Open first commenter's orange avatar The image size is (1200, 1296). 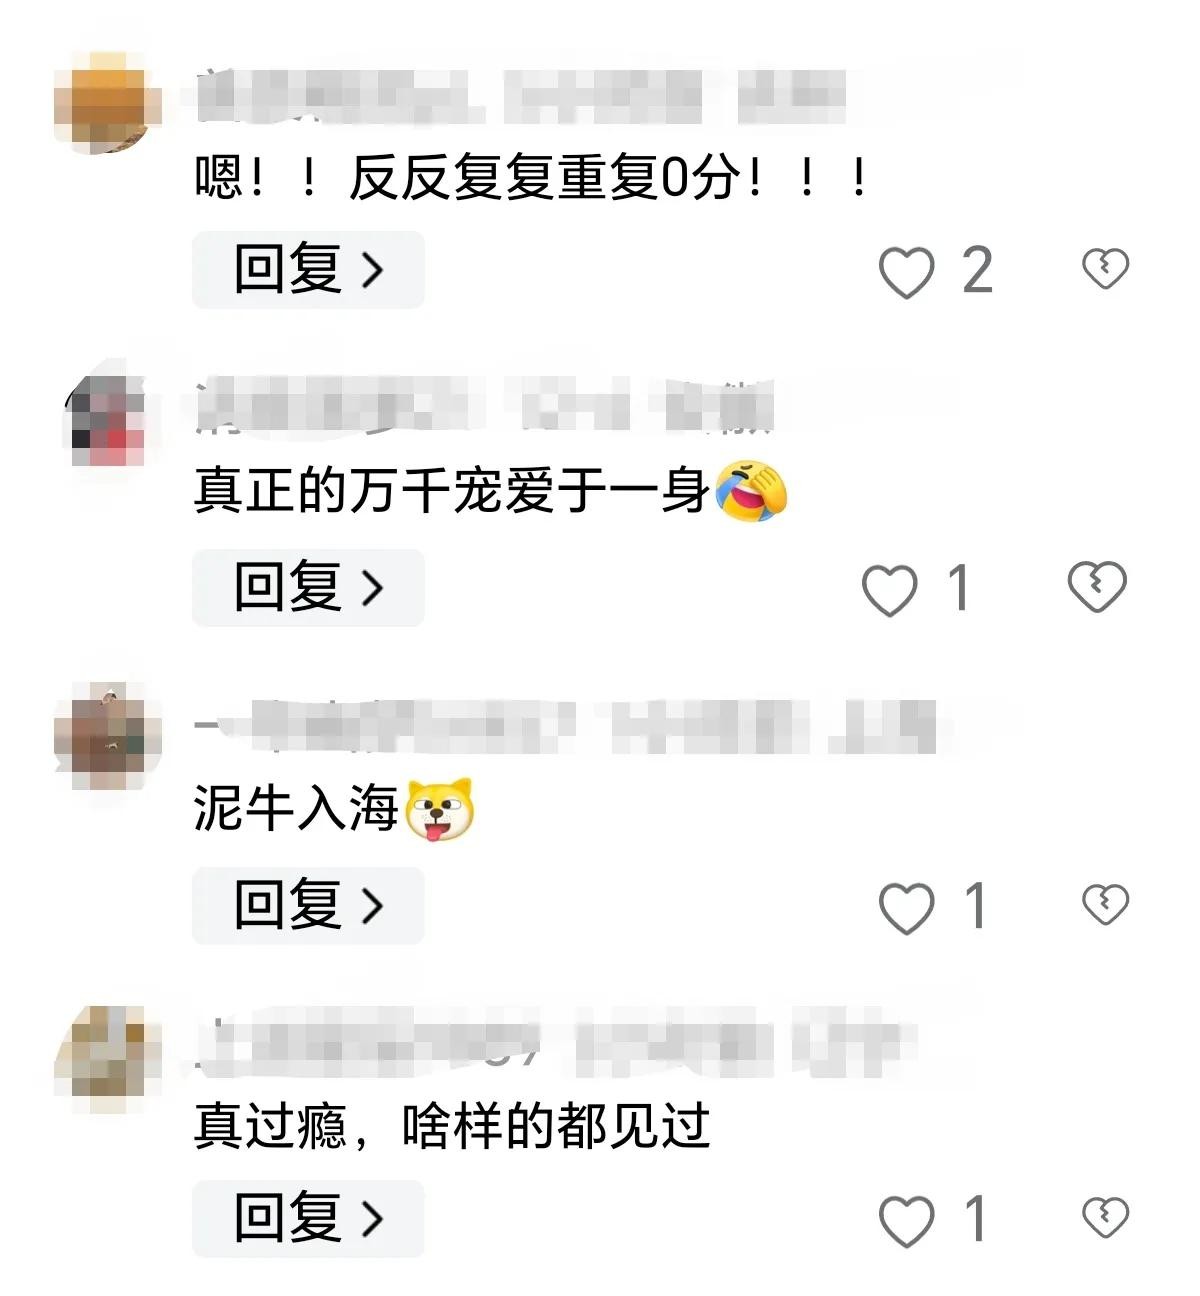(x=107, y=103)
